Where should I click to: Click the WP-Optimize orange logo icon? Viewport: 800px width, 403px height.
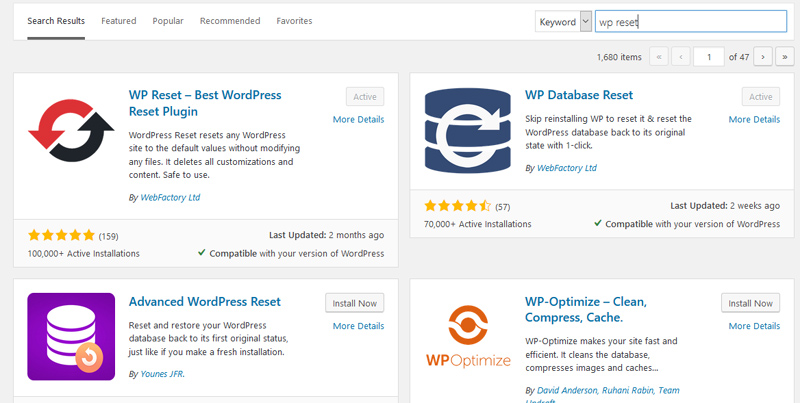tap(468, 336)
